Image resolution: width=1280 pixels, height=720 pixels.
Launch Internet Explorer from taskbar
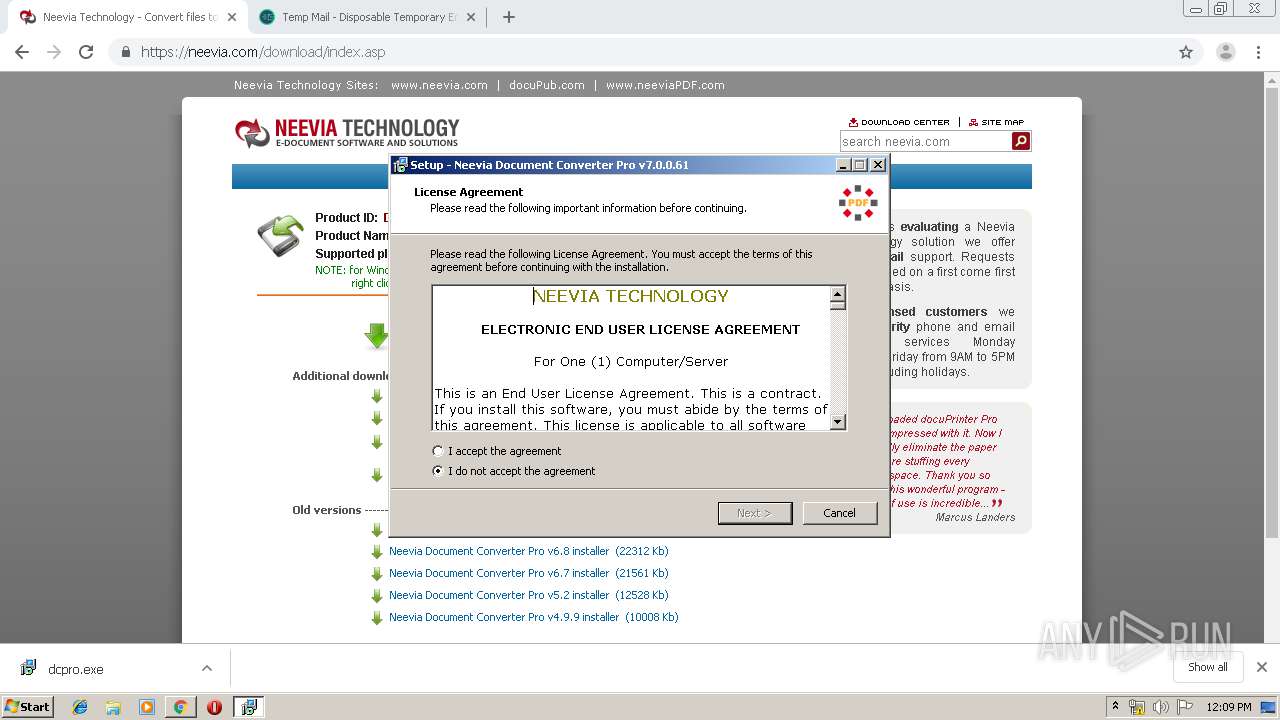point(80,707)
